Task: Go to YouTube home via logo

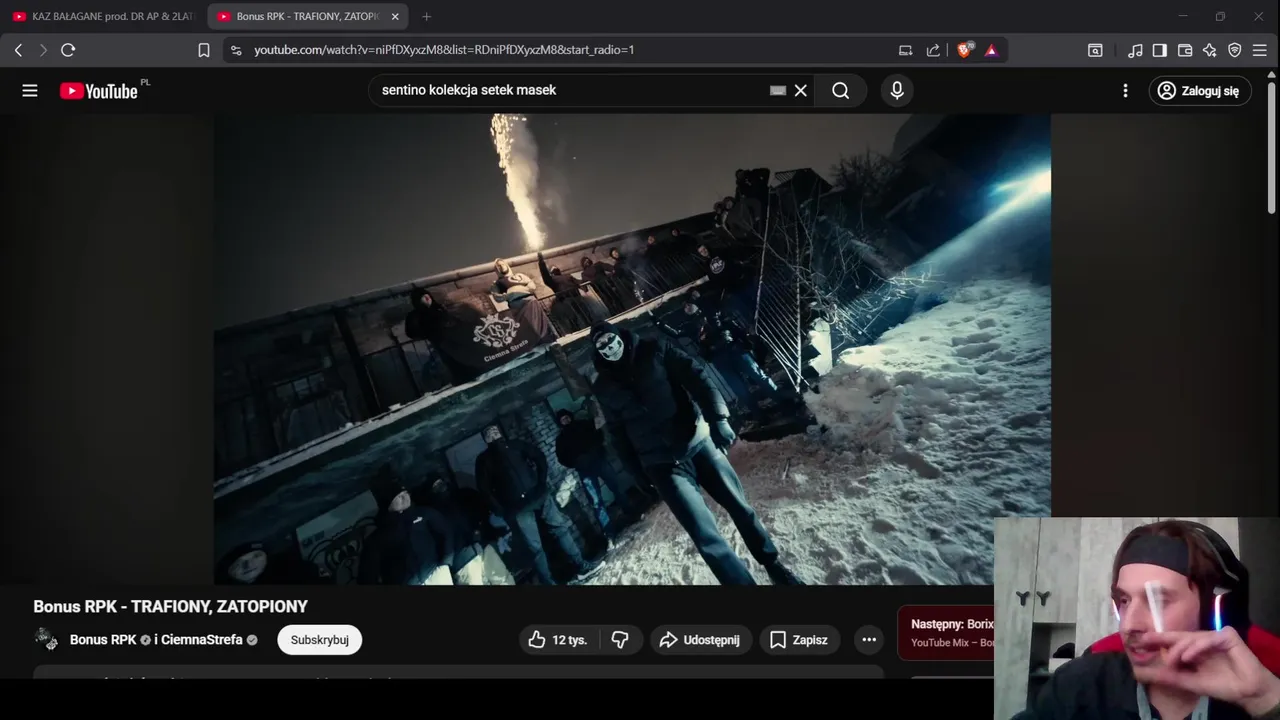Action: 98,91
